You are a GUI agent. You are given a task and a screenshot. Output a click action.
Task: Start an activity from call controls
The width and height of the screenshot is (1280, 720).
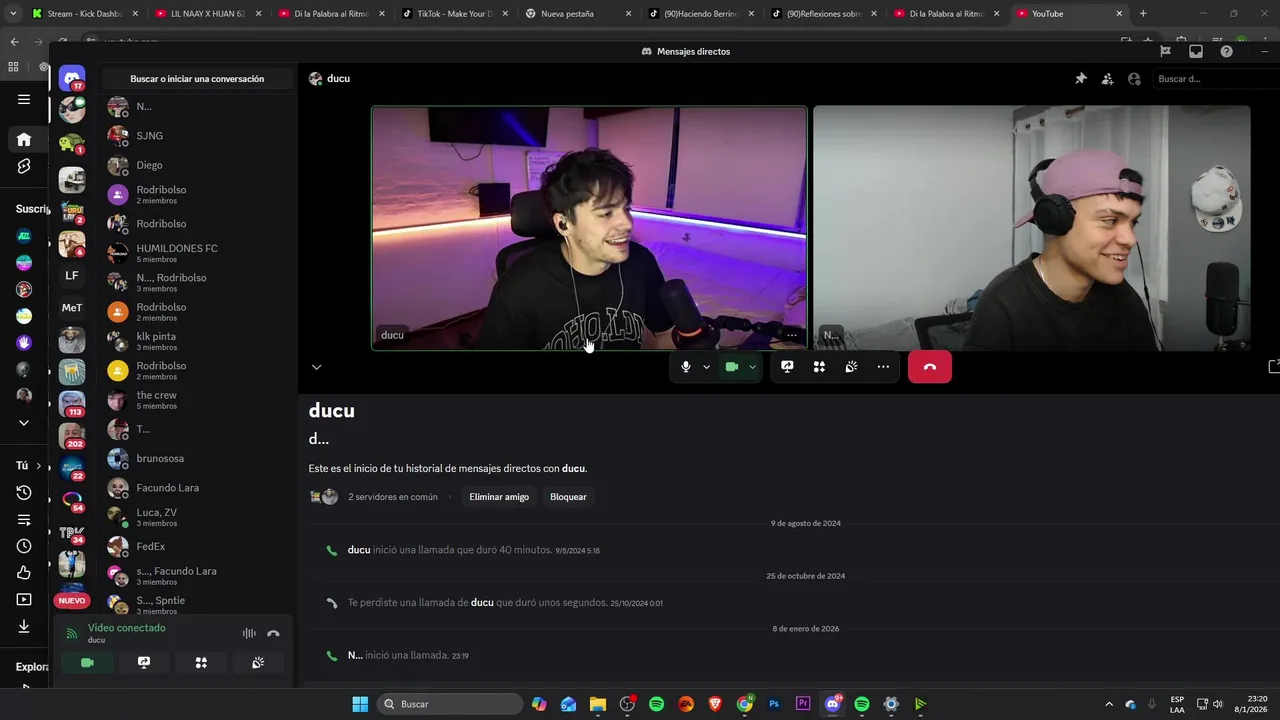819,367
